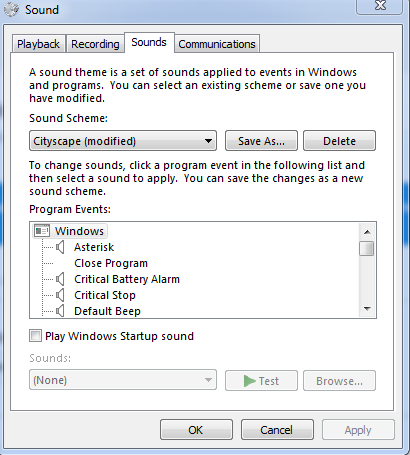
Task: Open the Sounds (None) dropdown
Action: click(x=123, y=380)
